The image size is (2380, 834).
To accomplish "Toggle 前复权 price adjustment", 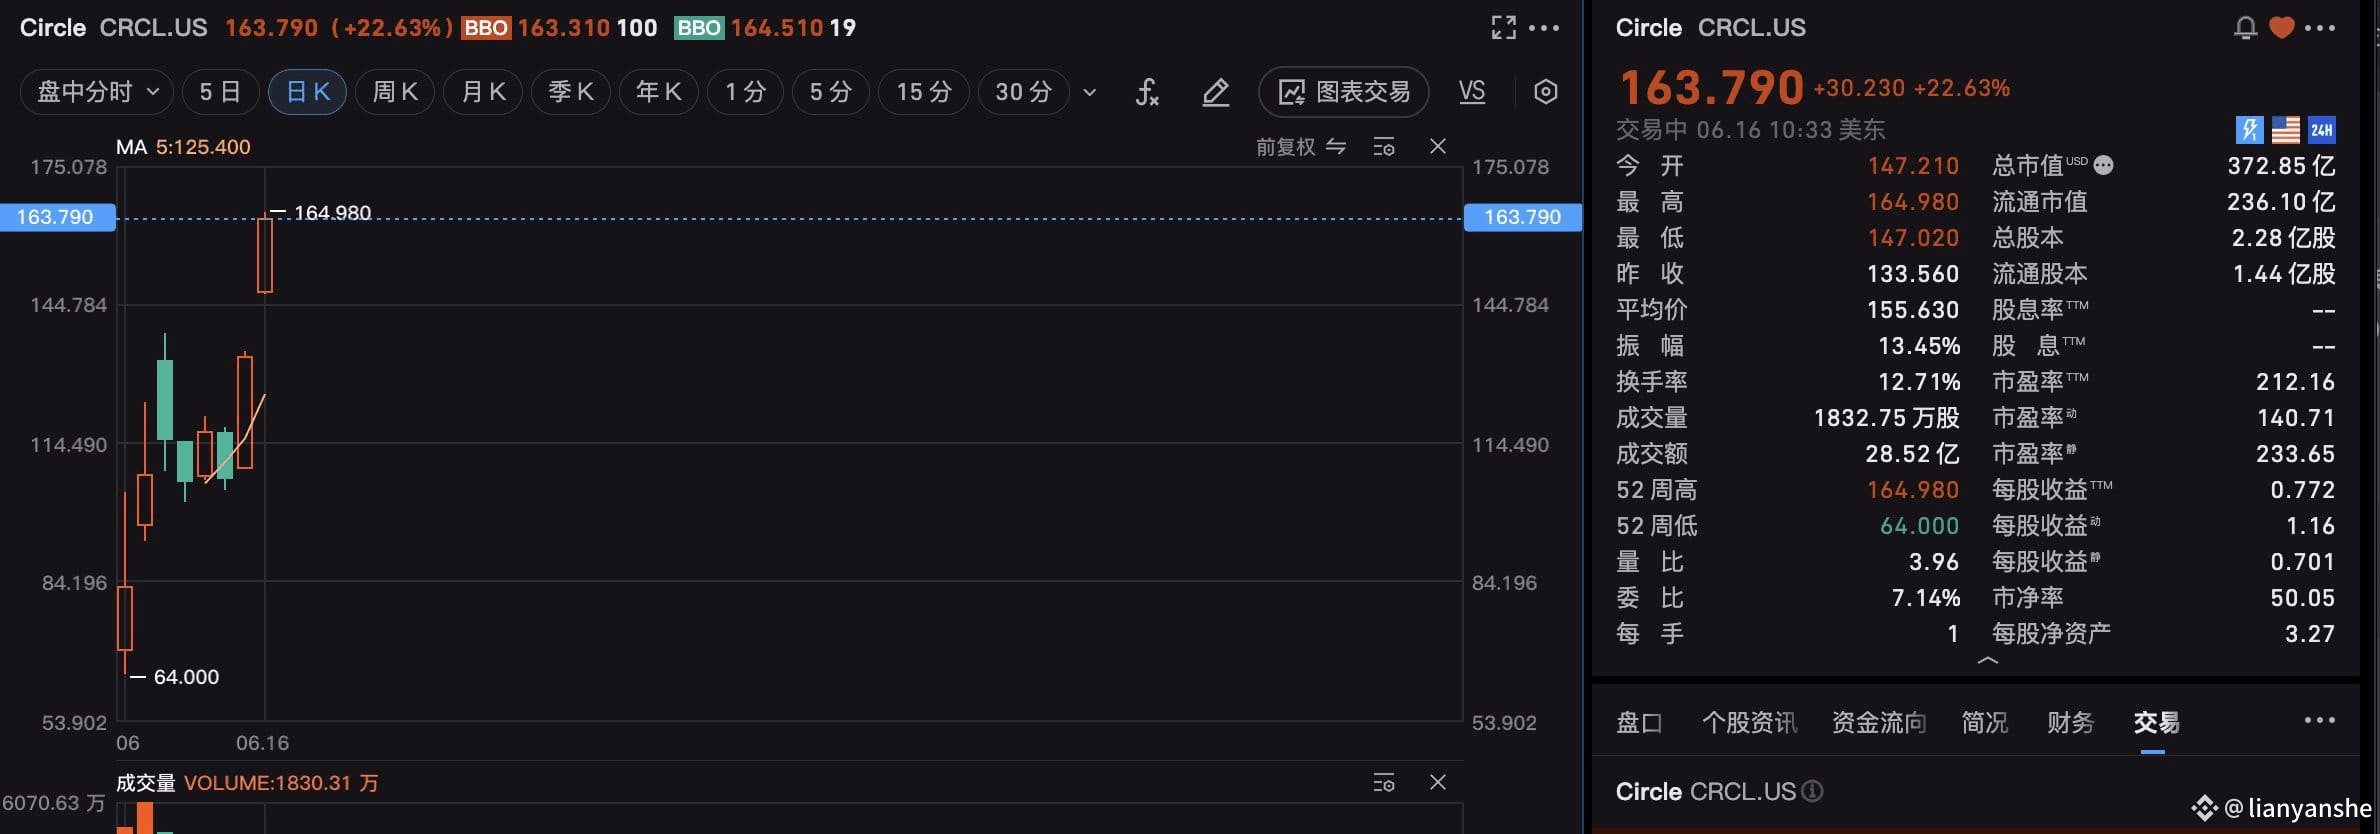I will (x=1301, y=147).
